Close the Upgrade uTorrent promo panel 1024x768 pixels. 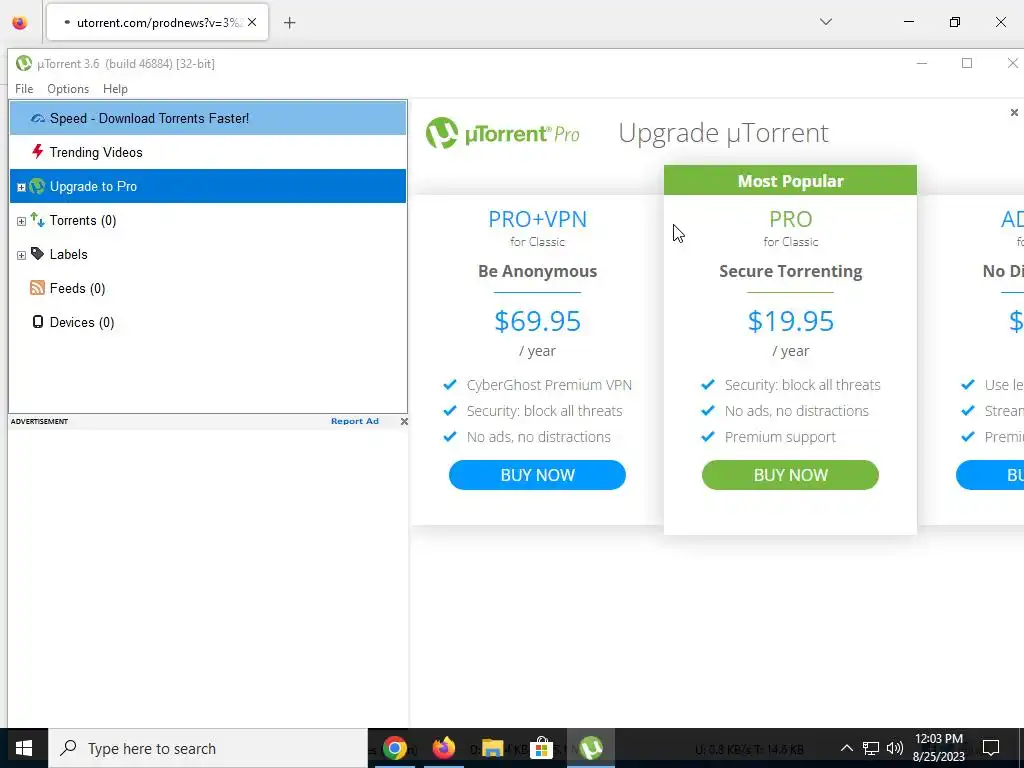click(x=1014, y=112)
